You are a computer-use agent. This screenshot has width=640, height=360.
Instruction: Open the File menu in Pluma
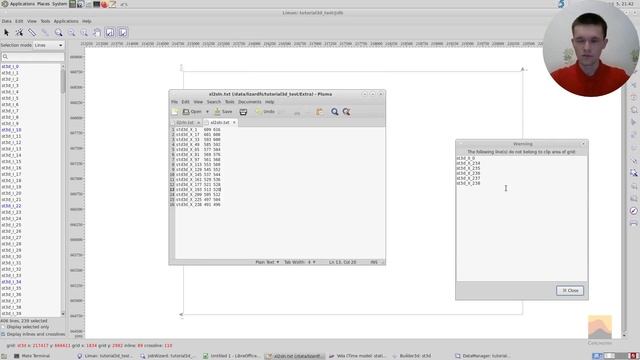[174, 102]
